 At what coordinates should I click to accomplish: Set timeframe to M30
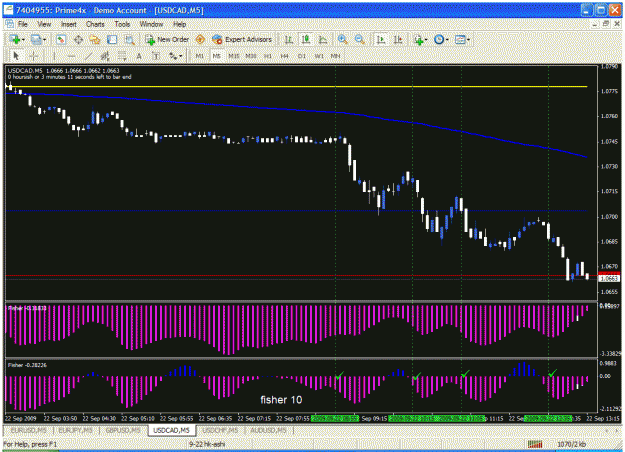tap(251, 56)
